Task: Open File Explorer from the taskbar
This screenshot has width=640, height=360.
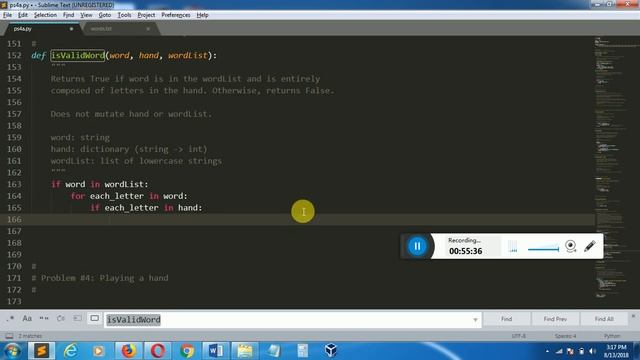Action: (244, 351)
